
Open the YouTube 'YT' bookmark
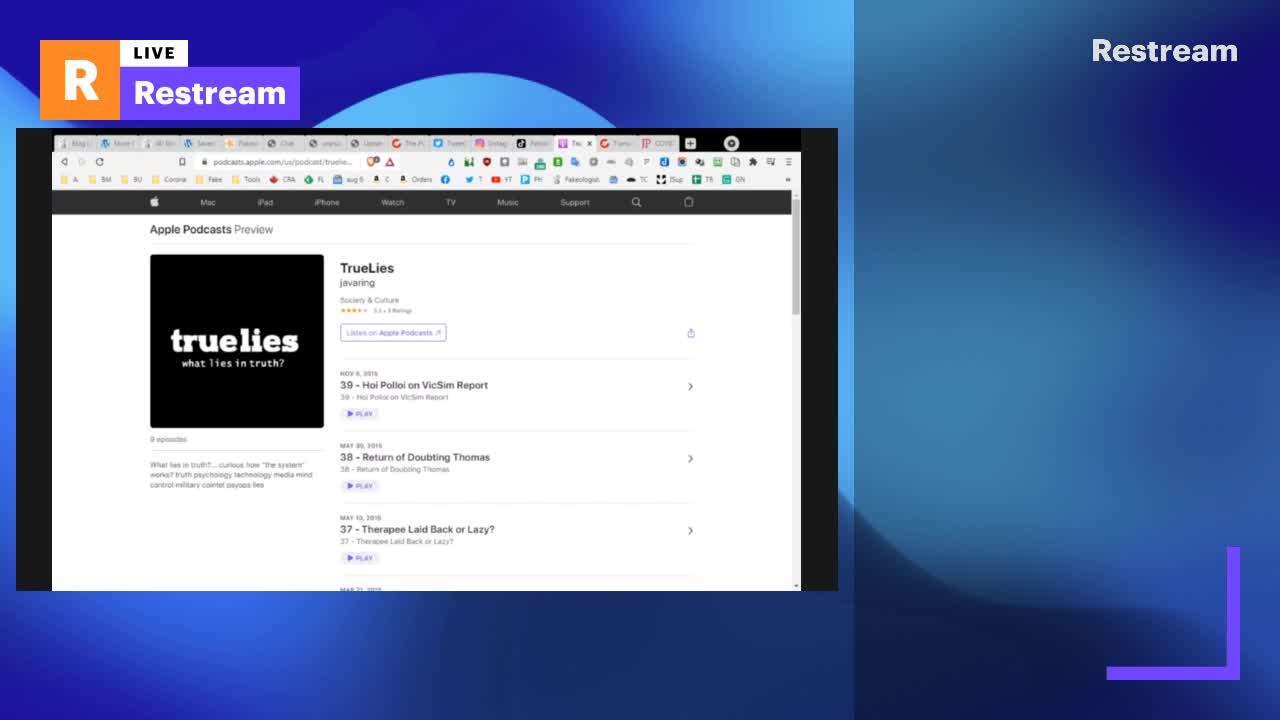point(502,180)
